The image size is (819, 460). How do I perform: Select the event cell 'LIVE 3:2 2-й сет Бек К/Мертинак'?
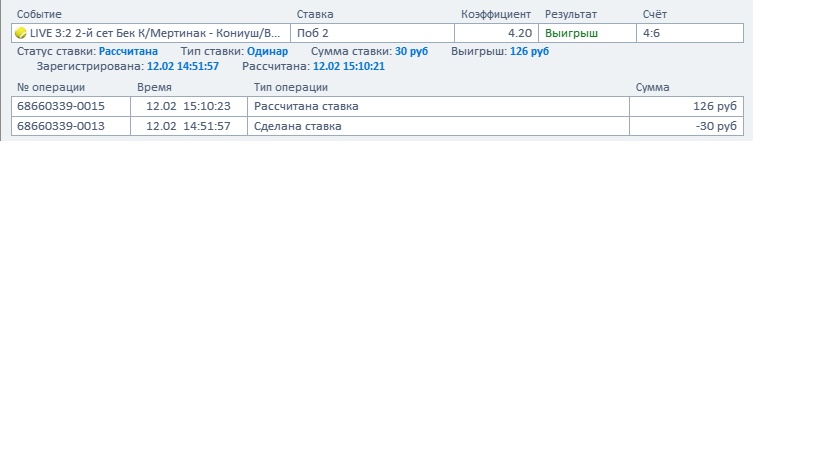(151, 33)
